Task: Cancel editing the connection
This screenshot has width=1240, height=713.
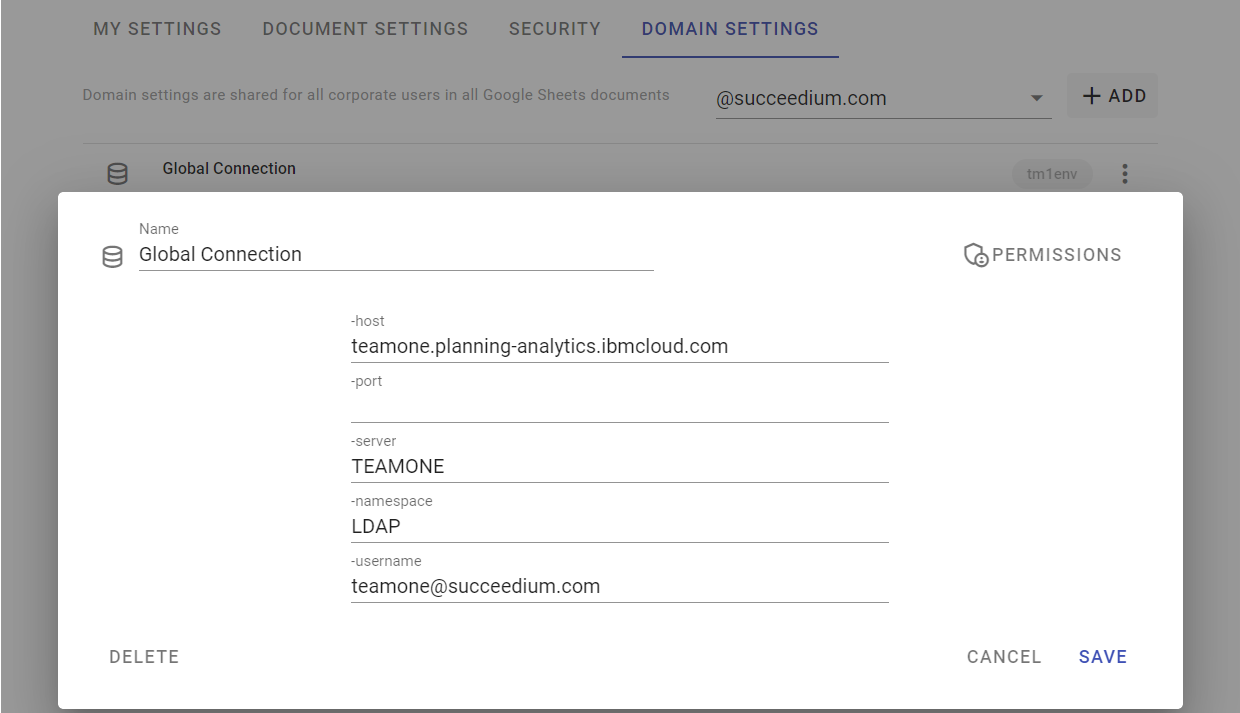Action: [1004, 657]
